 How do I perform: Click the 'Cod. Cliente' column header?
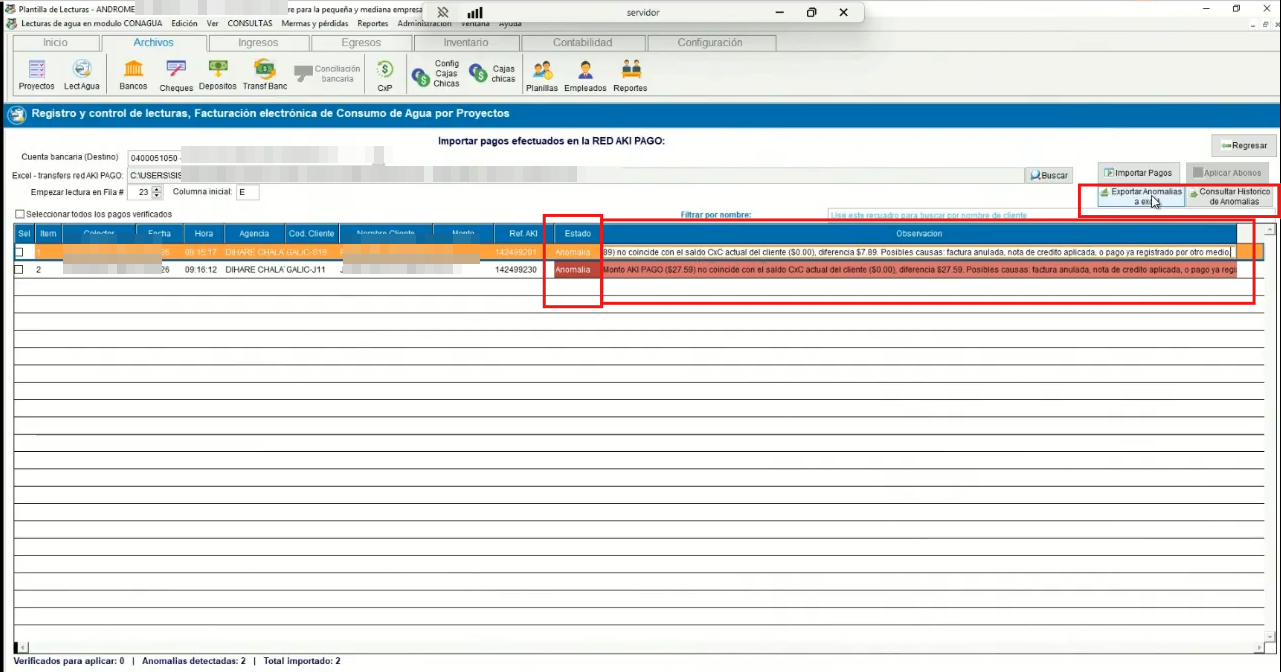tap(311, 233)
